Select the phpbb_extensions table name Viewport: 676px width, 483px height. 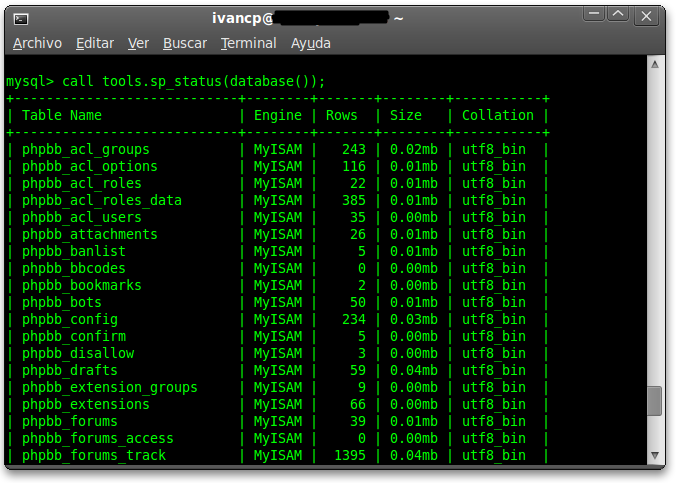pyautogui.click(x=86, y=405)
